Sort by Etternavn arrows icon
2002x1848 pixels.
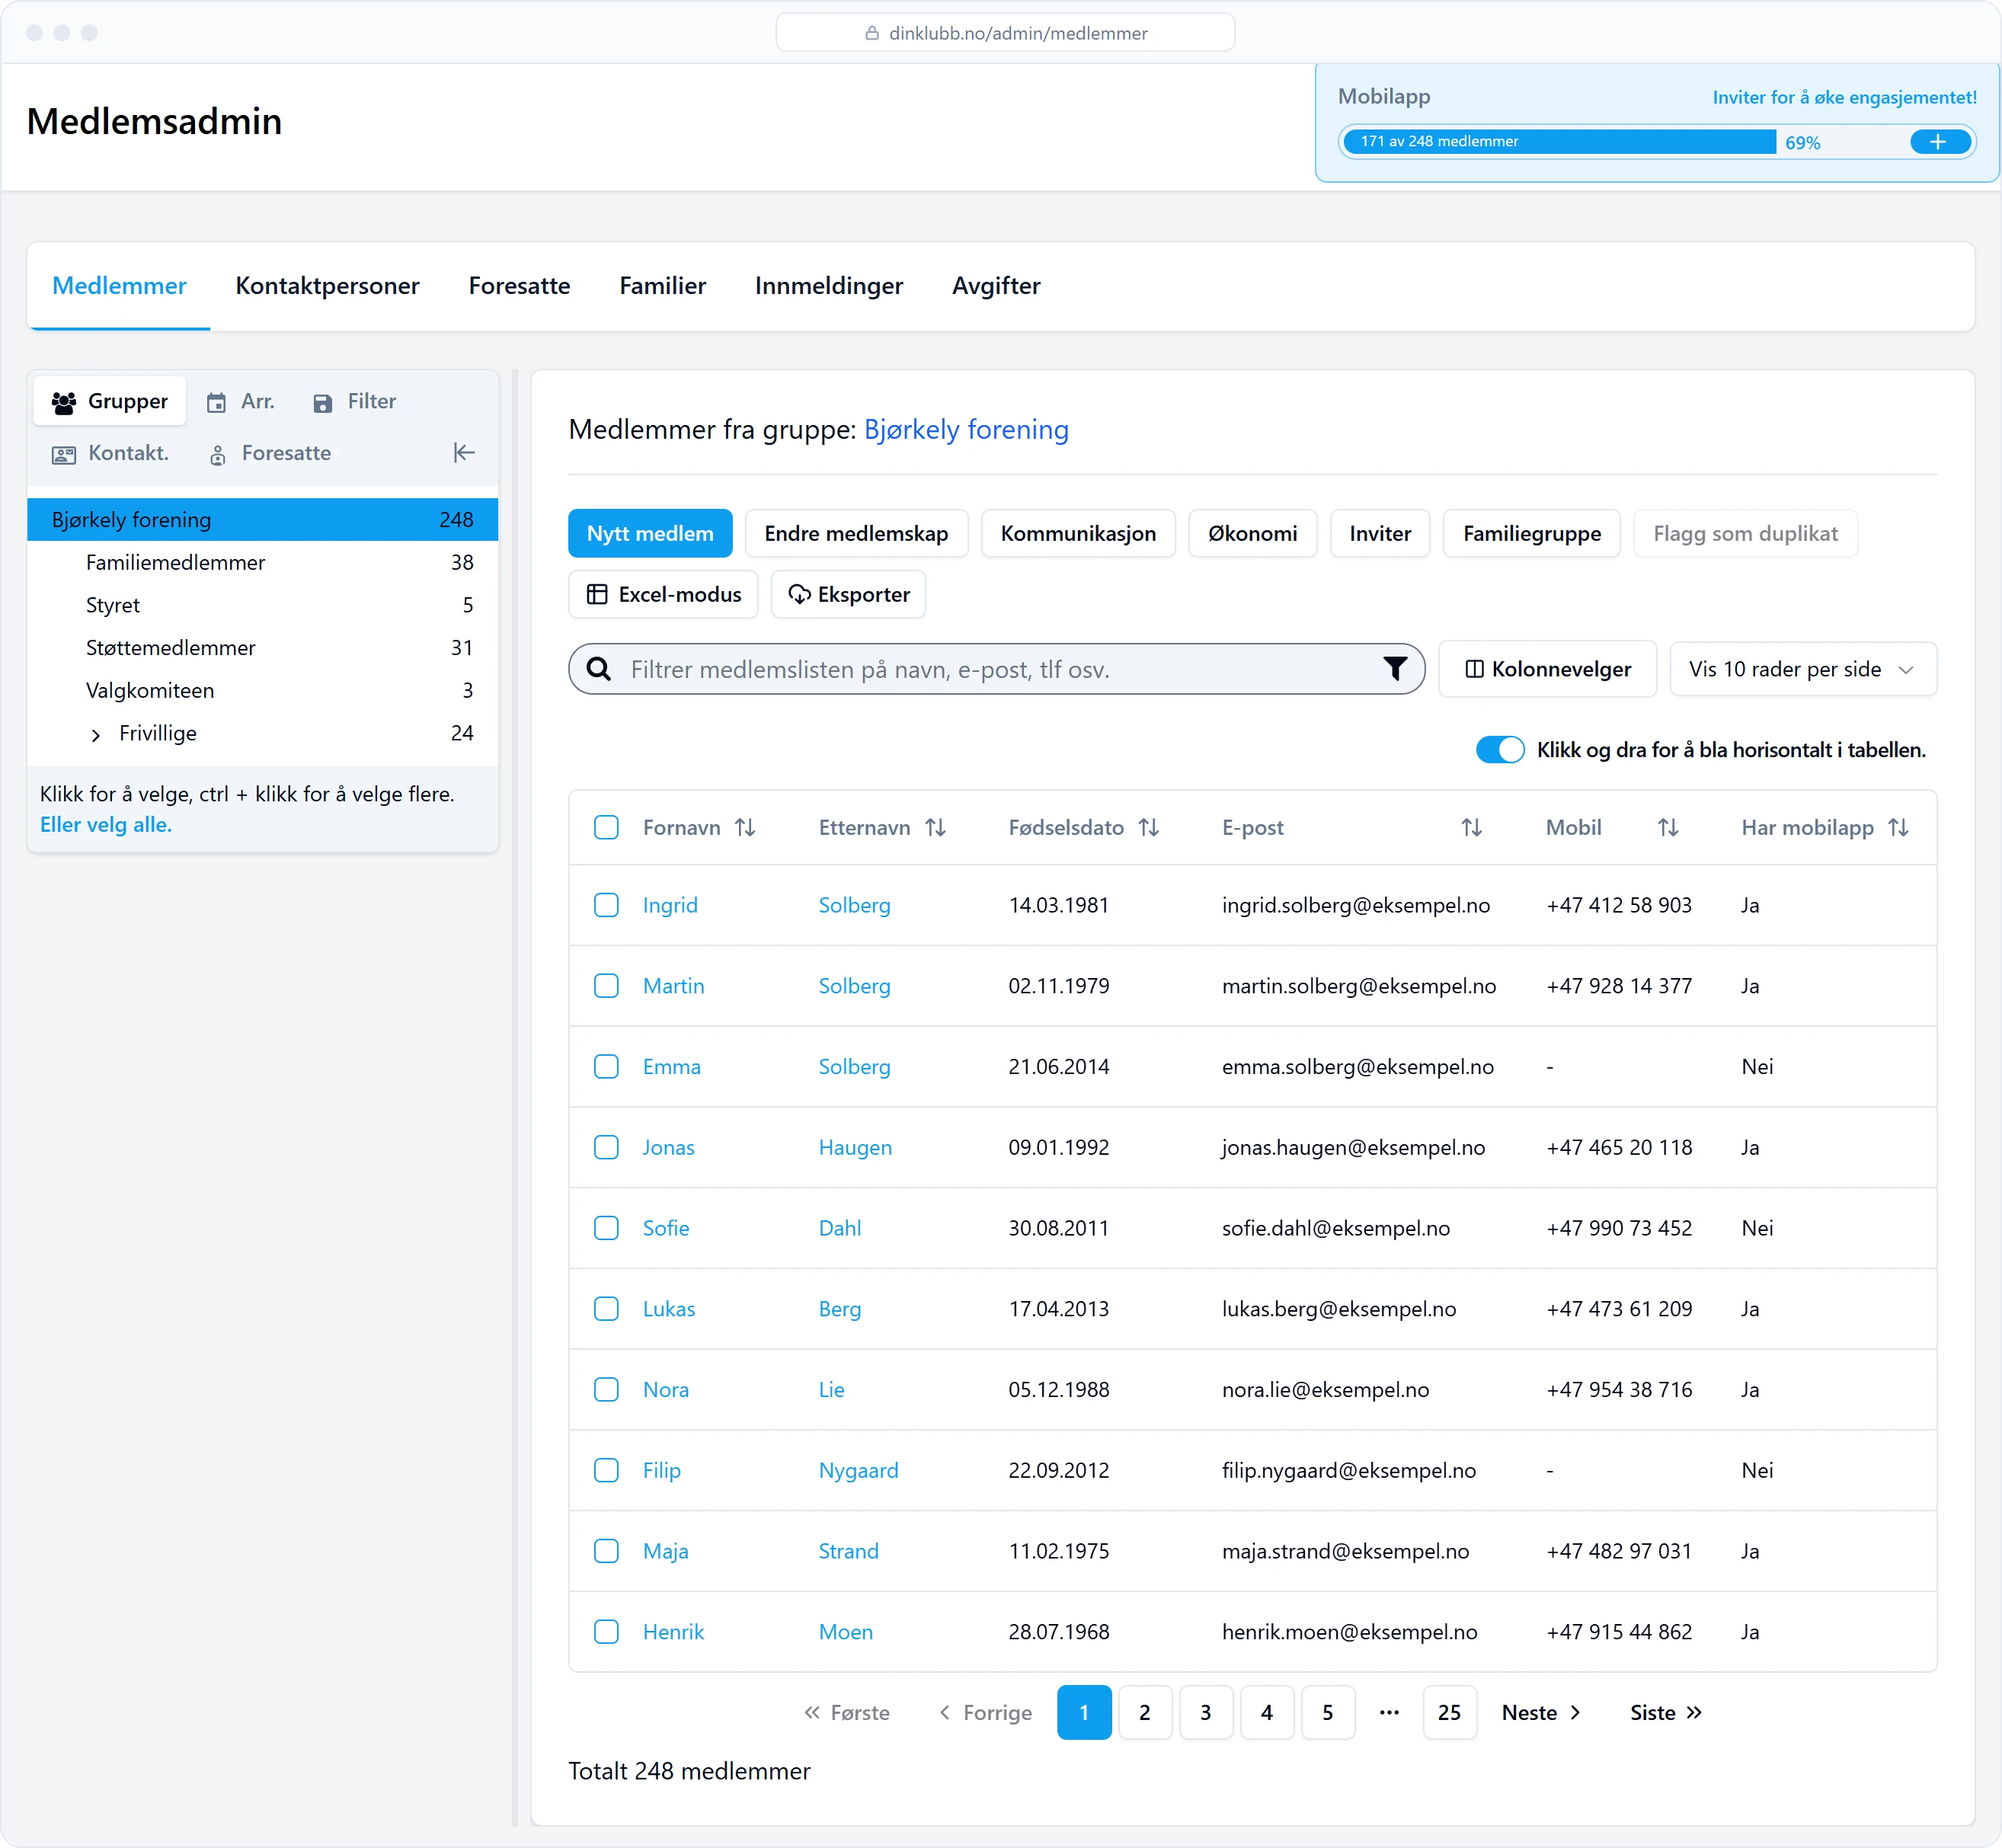pos(935,828)
